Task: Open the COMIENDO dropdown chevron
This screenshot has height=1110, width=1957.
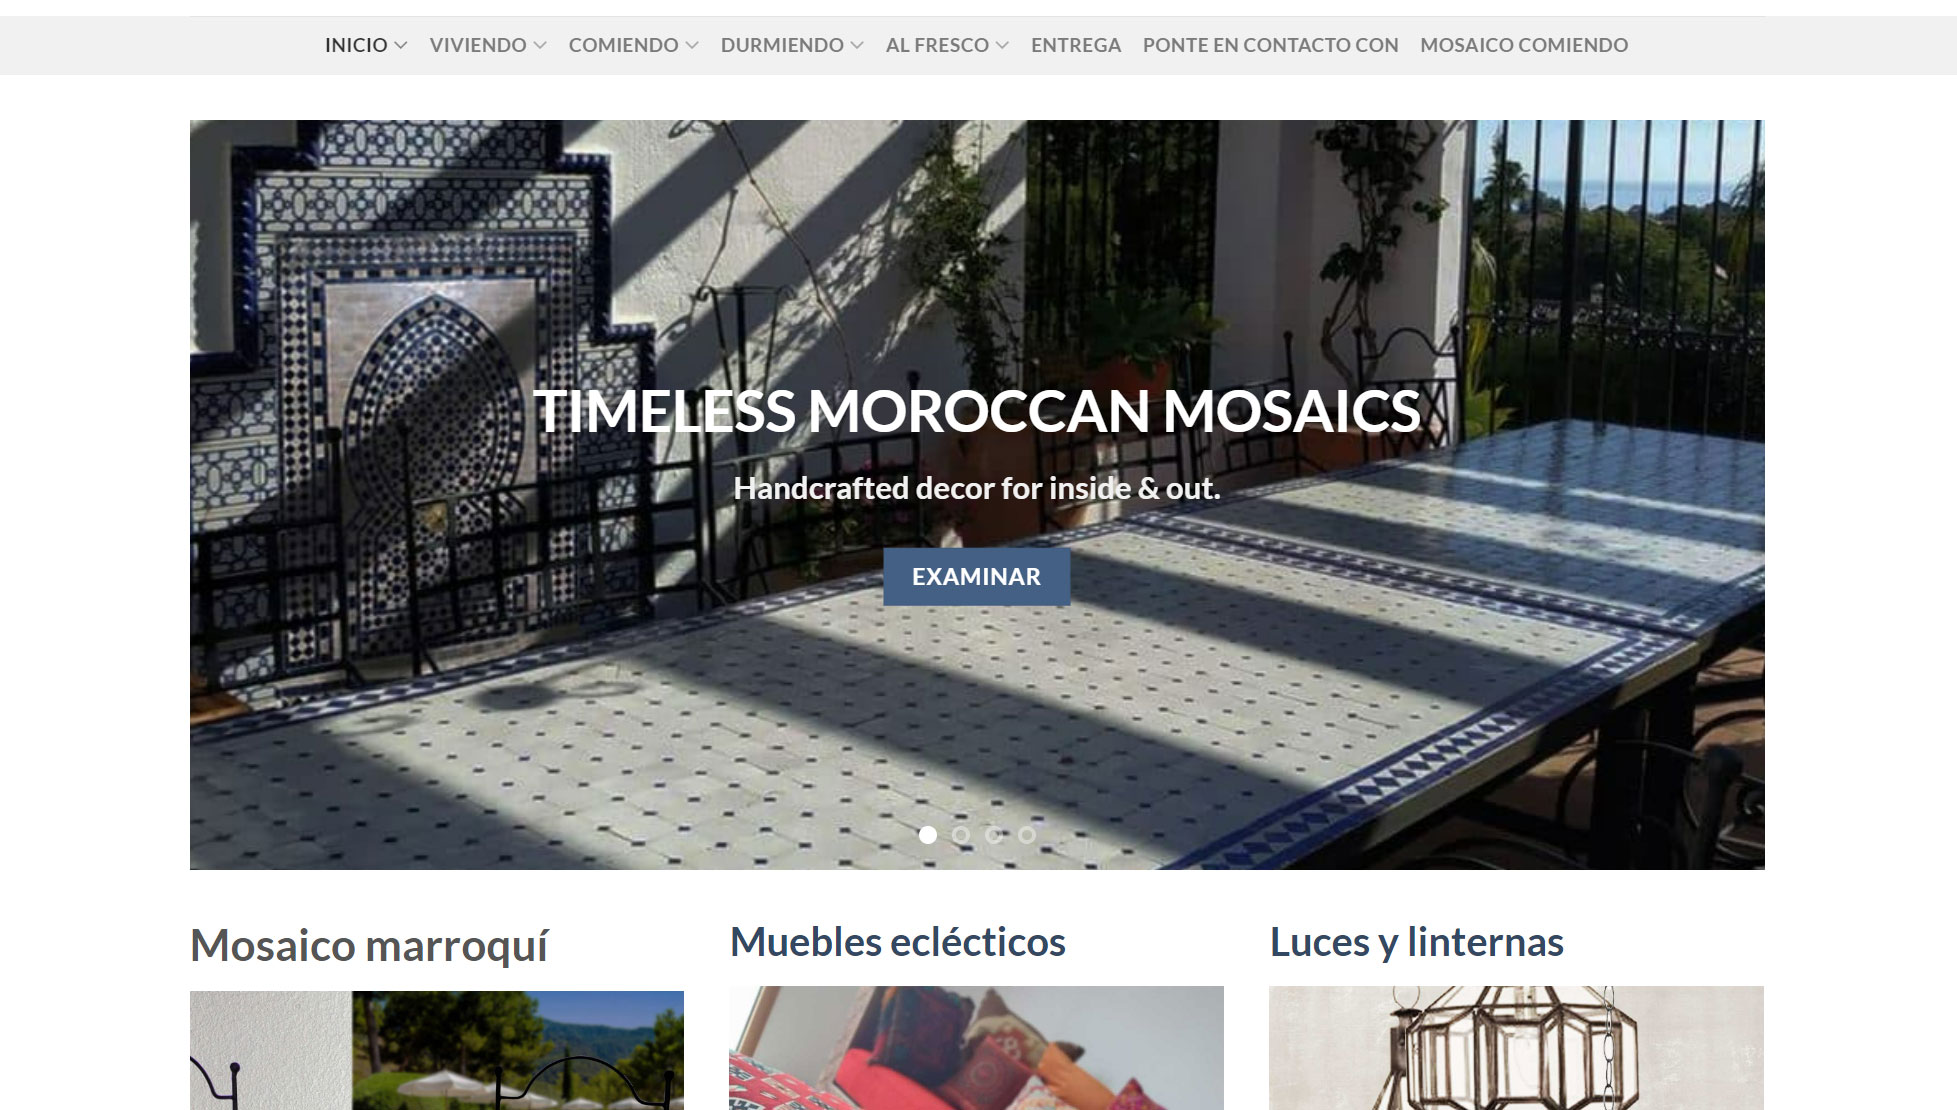Action: 692,46
